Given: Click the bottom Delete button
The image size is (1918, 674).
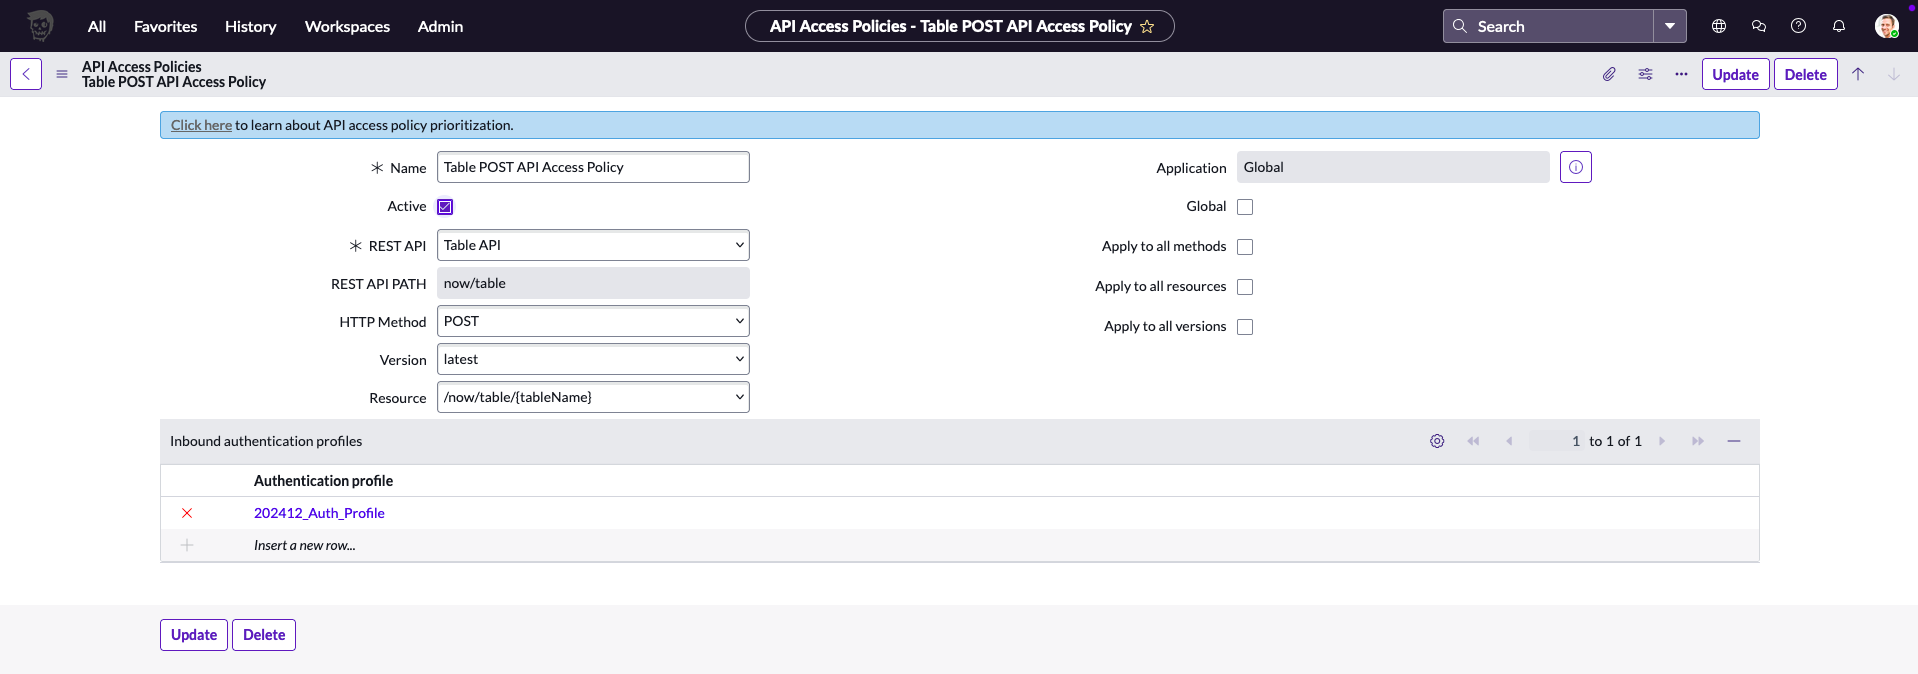Looking at the screenshot, I should (x=264, y=635).
